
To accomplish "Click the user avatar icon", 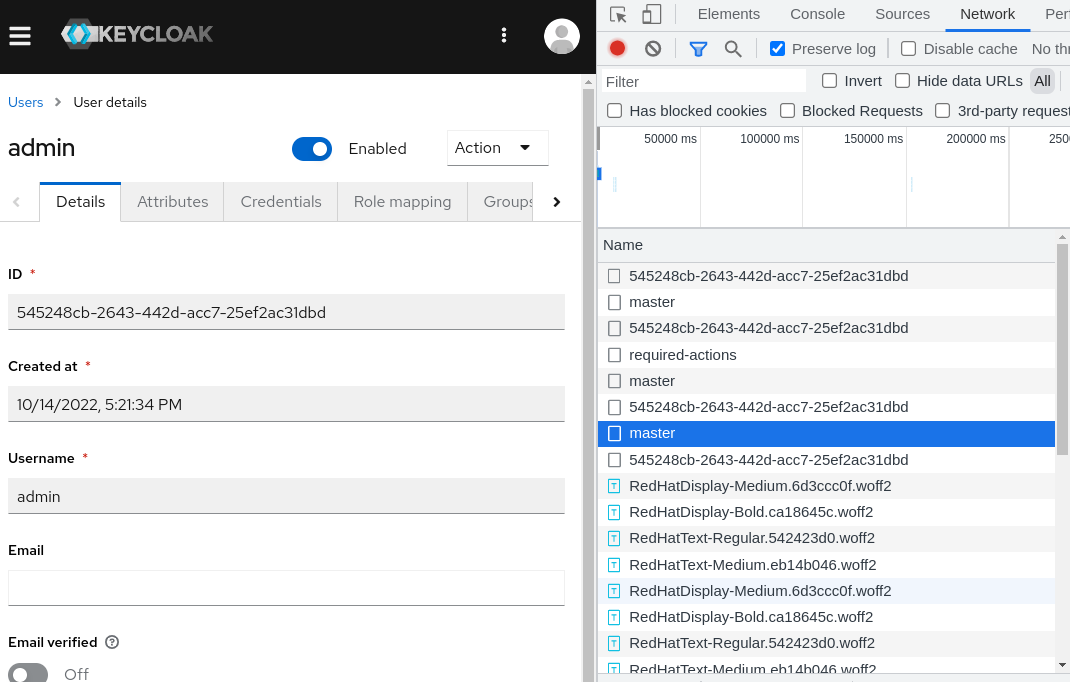I will coord(561,36).
